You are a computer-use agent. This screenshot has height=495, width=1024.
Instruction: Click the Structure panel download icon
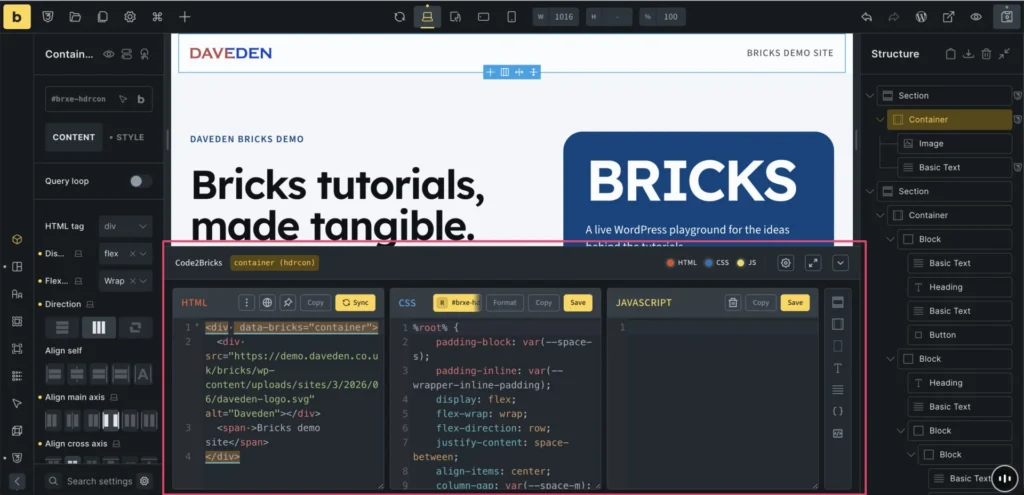coord(968,54)
